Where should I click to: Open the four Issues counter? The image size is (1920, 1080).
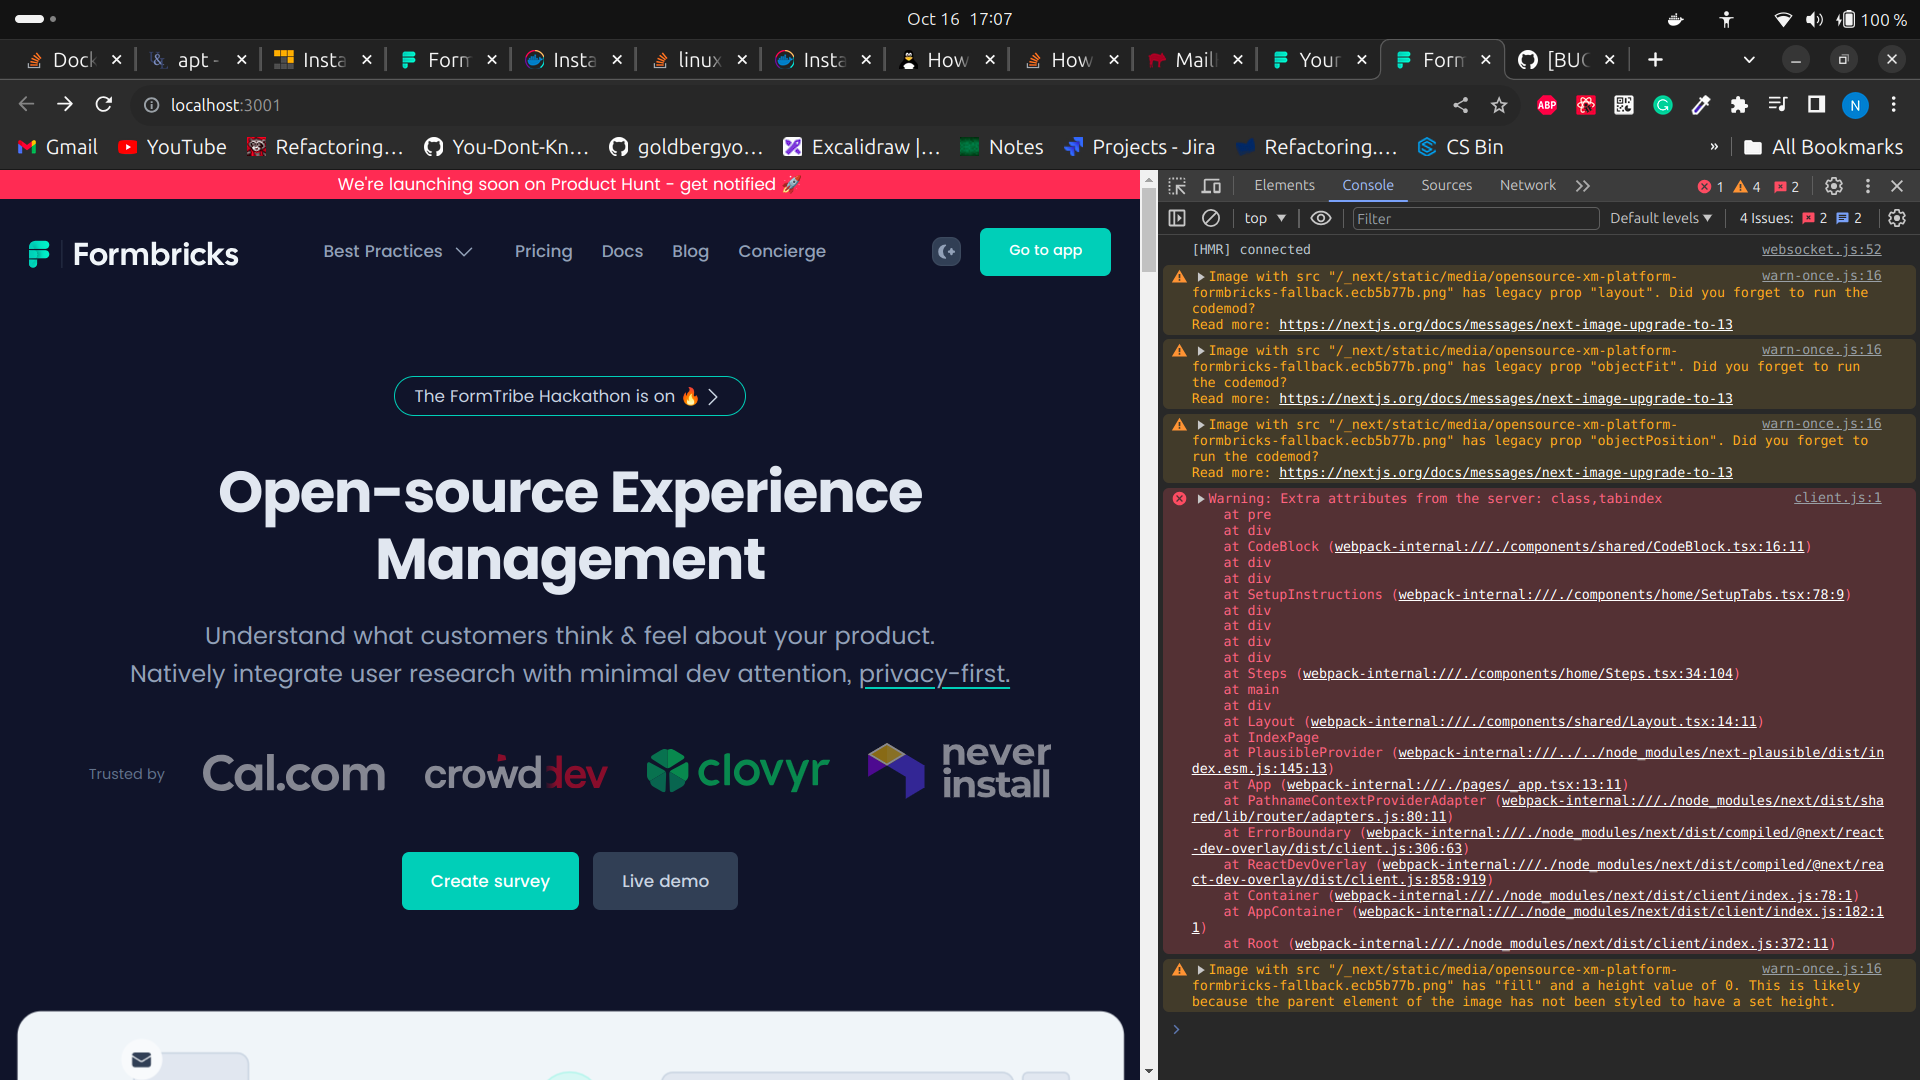tap(1767, 218)
